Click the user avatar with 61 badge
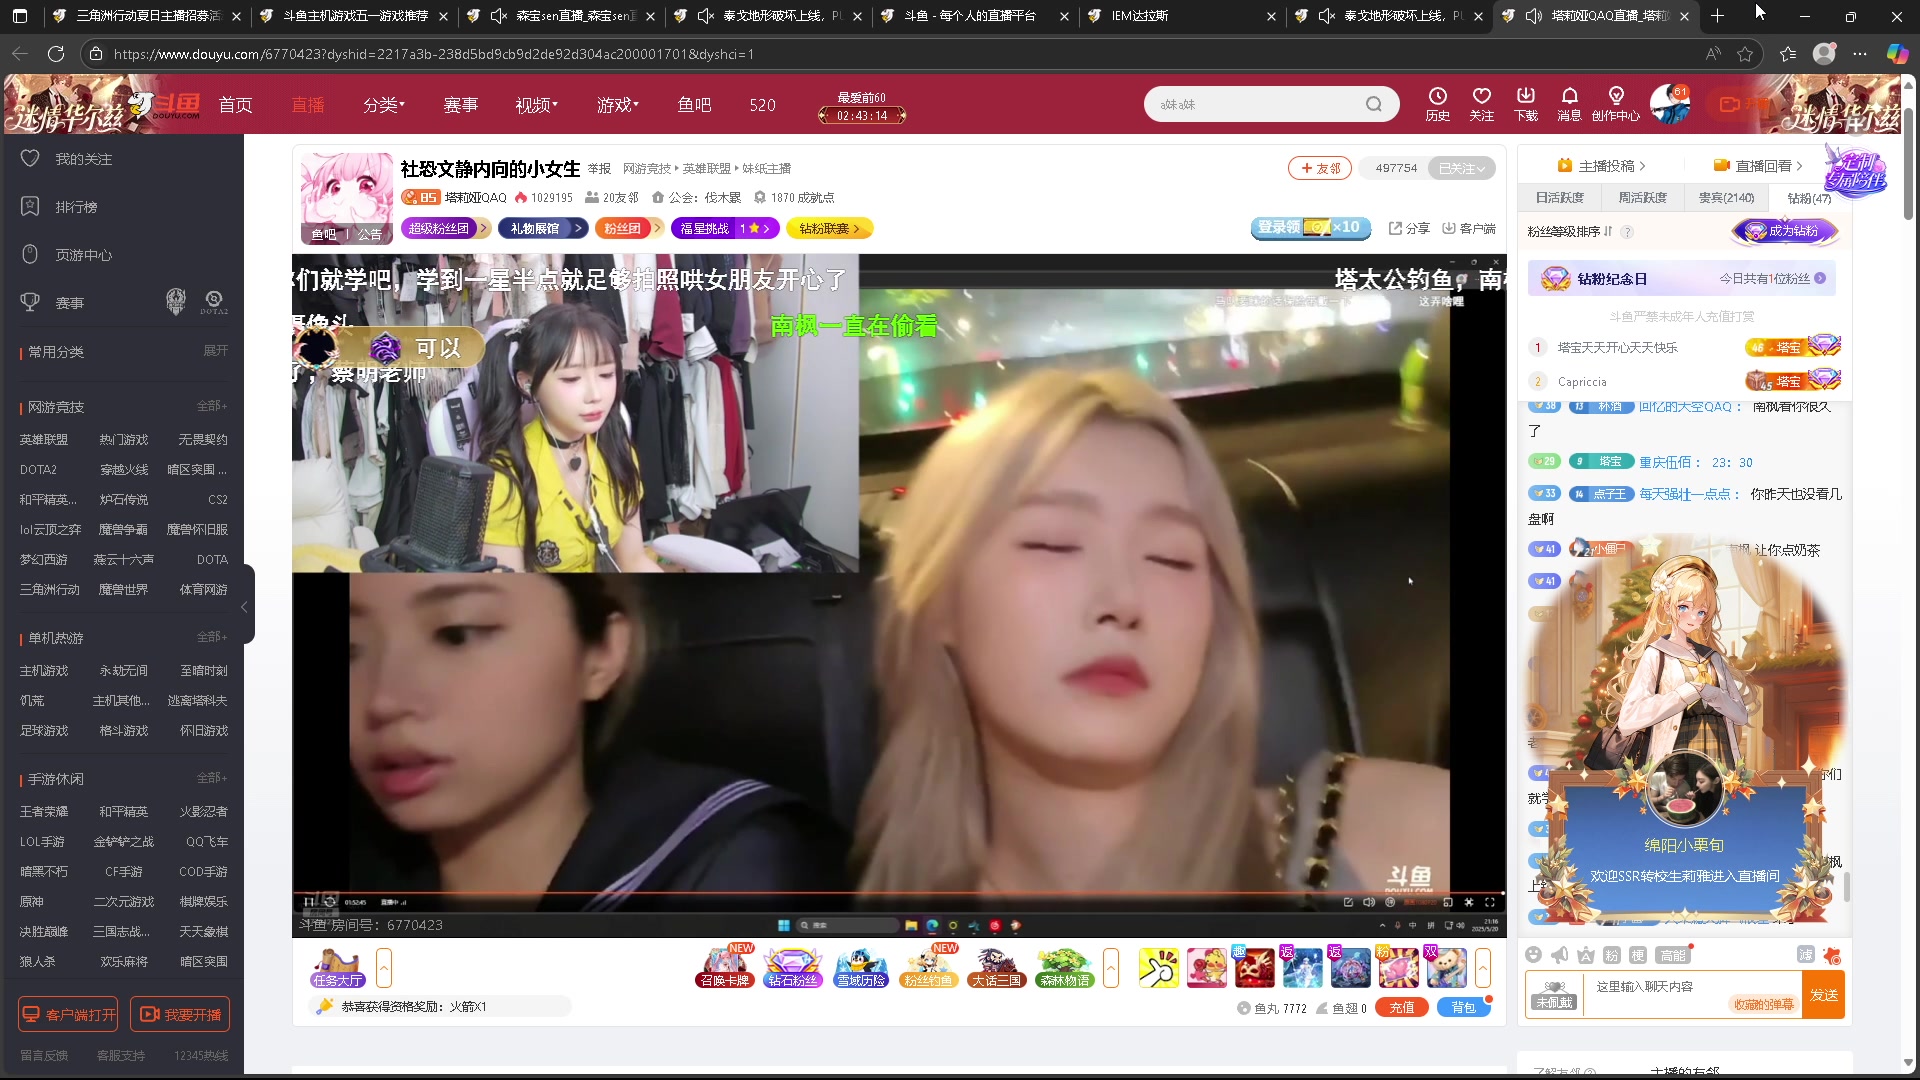This screenshot has height=1080, width=1920. click(x=1669, y=104)
